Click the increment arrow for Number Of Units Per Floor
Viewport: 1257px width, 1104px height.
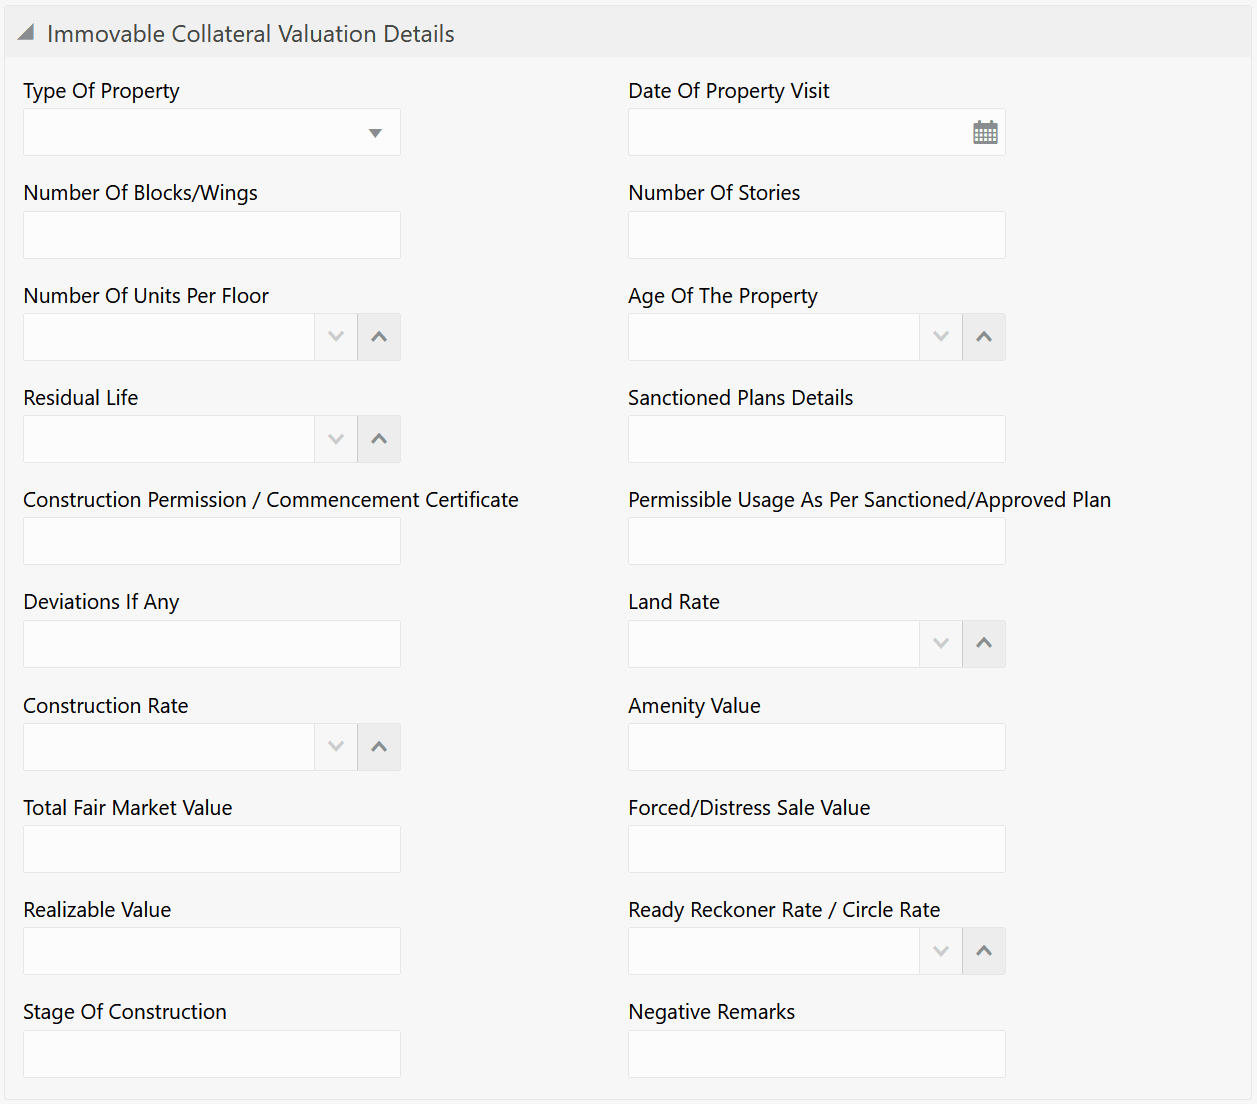coord(378,337)
